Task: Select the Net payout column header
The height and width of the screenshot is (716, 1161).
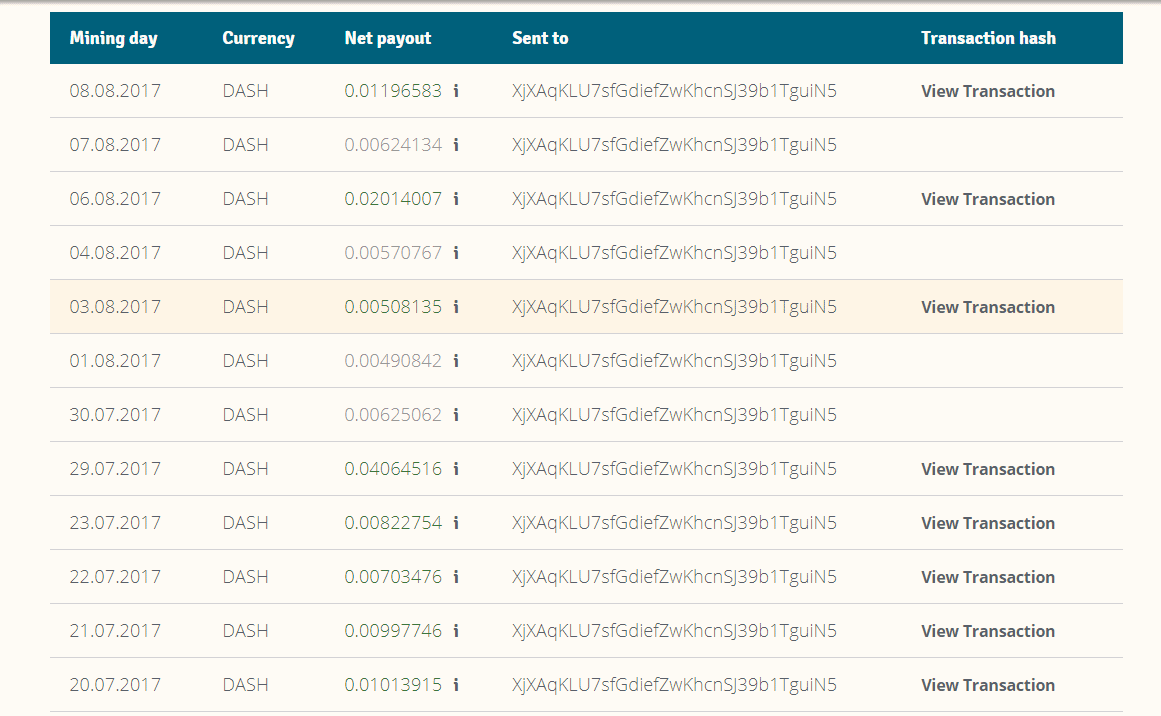Action: coord(388,39)
